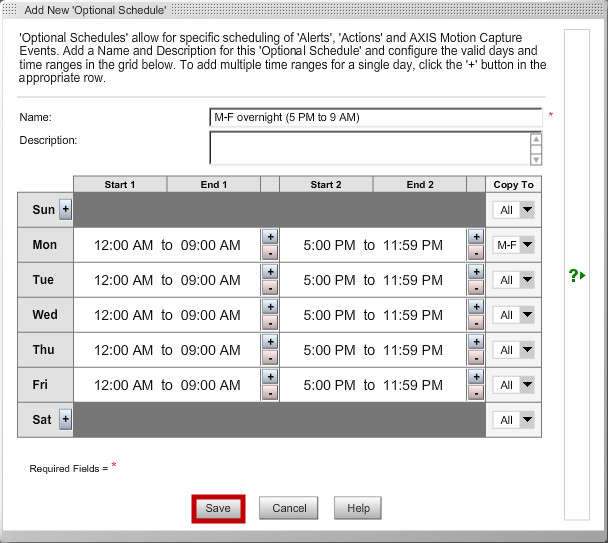Click minus after Friday's second time range

click(475, 393)
